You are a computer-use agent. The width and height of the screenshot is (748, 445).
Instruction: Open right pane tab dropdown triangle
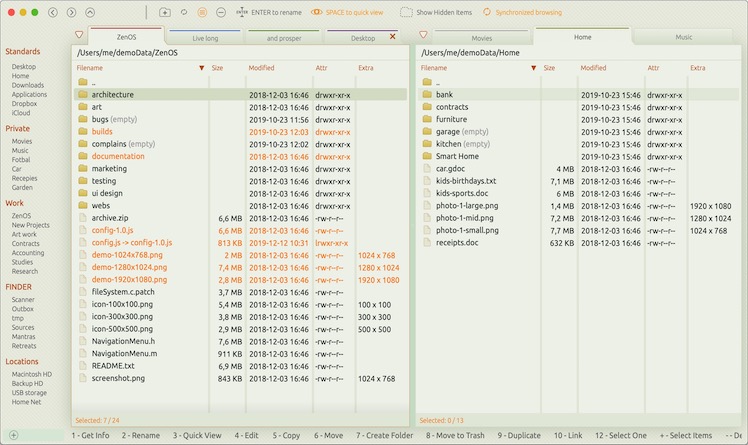pyautogui.click(x=423, y=35)
